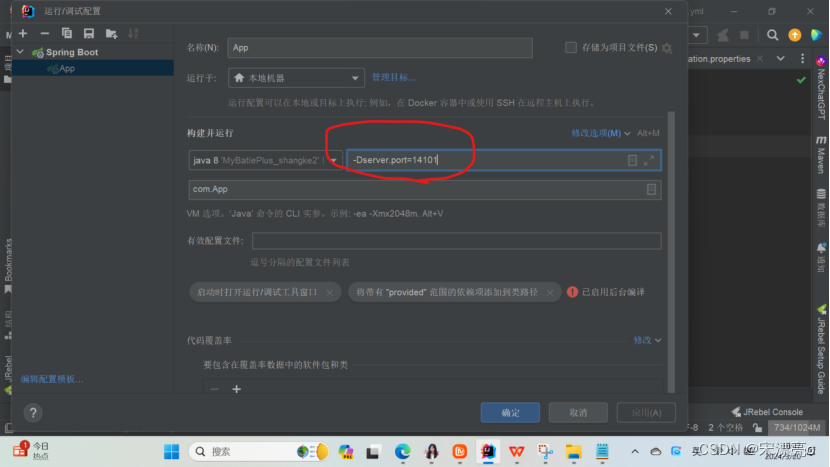Click the background compilation warning icon
830x467 pixels.
coord(572,292)
